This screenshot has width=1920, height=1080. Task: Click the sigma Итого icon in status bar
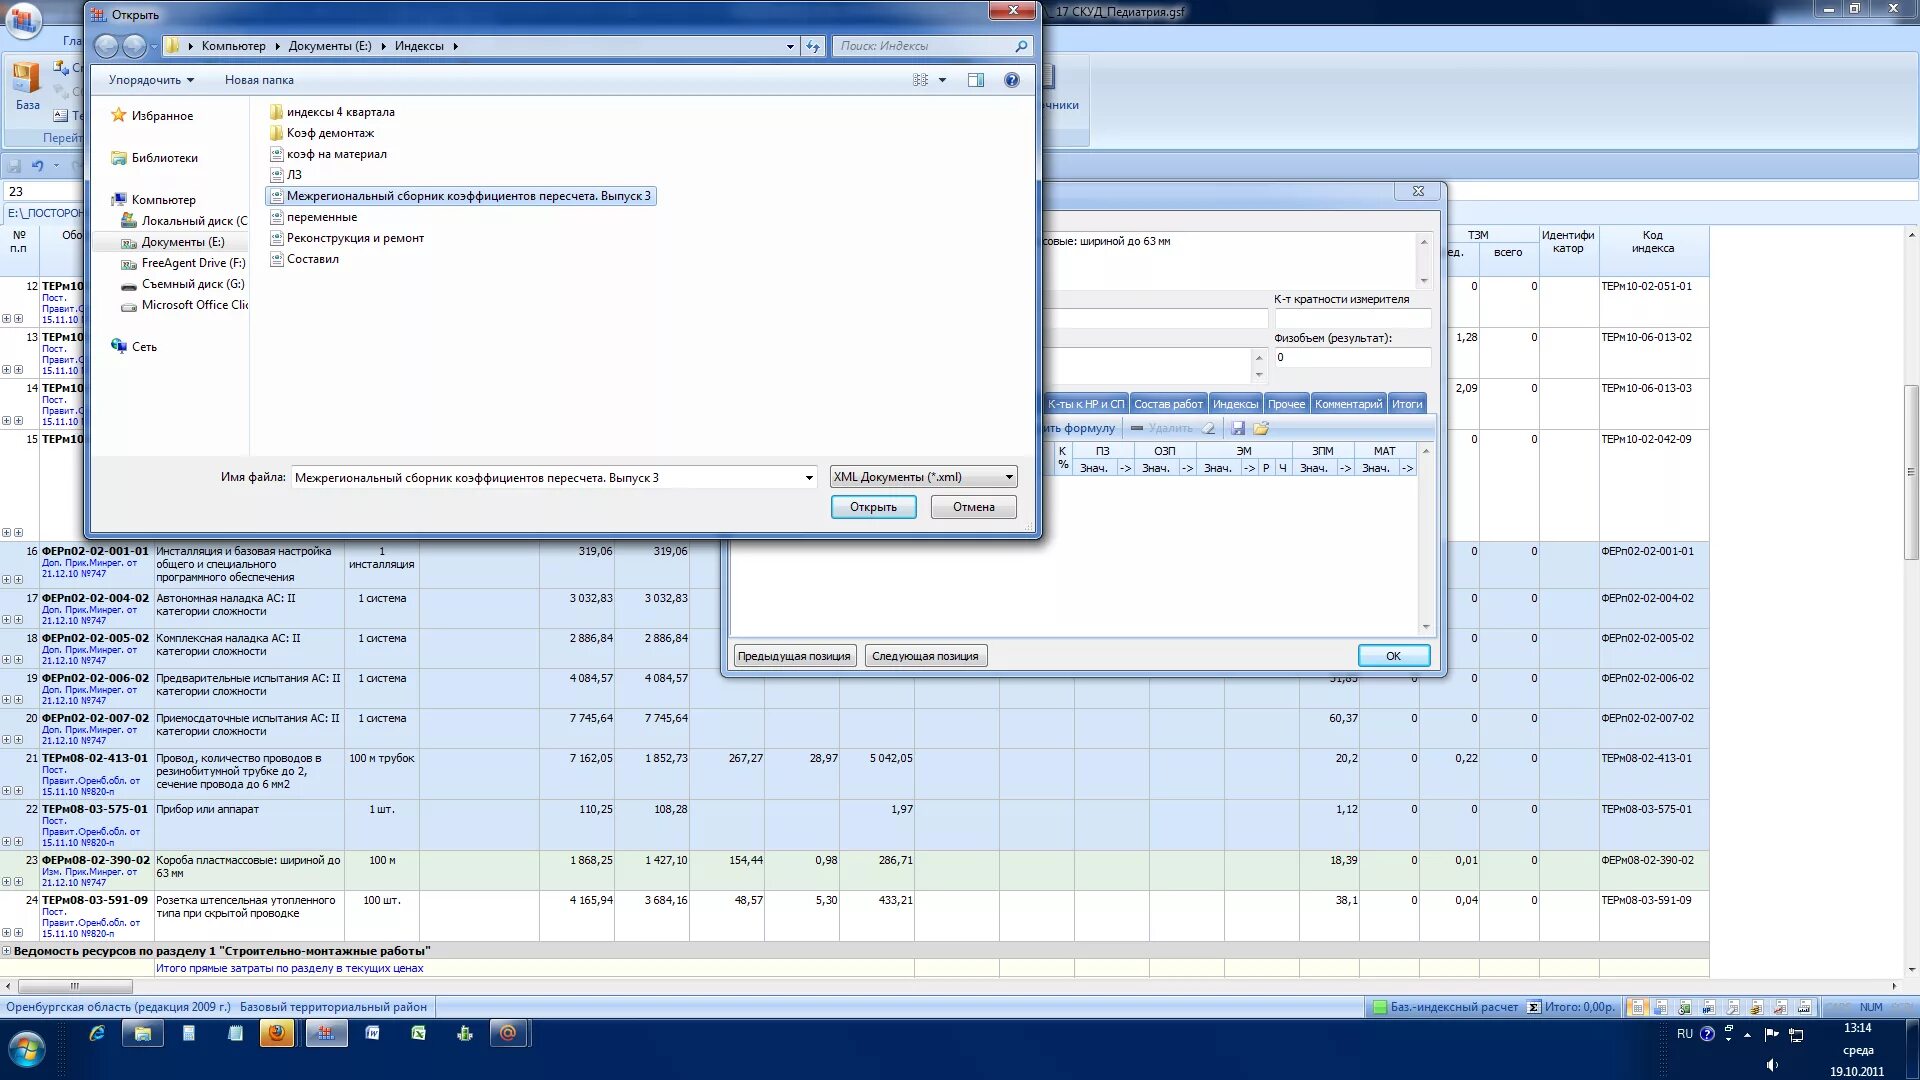(x=1534, y=1007)
